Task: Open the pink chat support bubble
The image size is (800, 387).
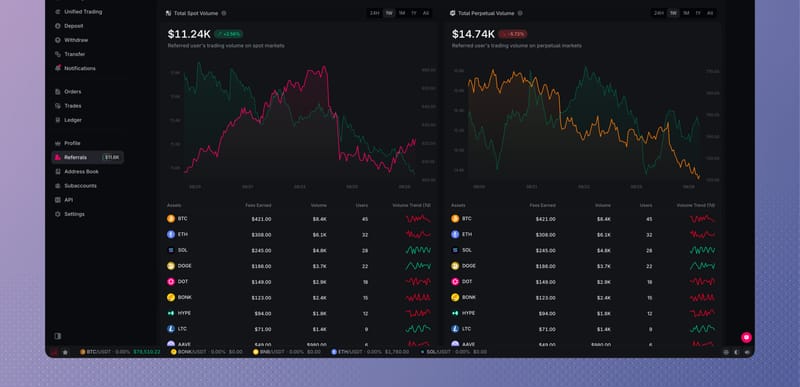Action: click(746, 338)
